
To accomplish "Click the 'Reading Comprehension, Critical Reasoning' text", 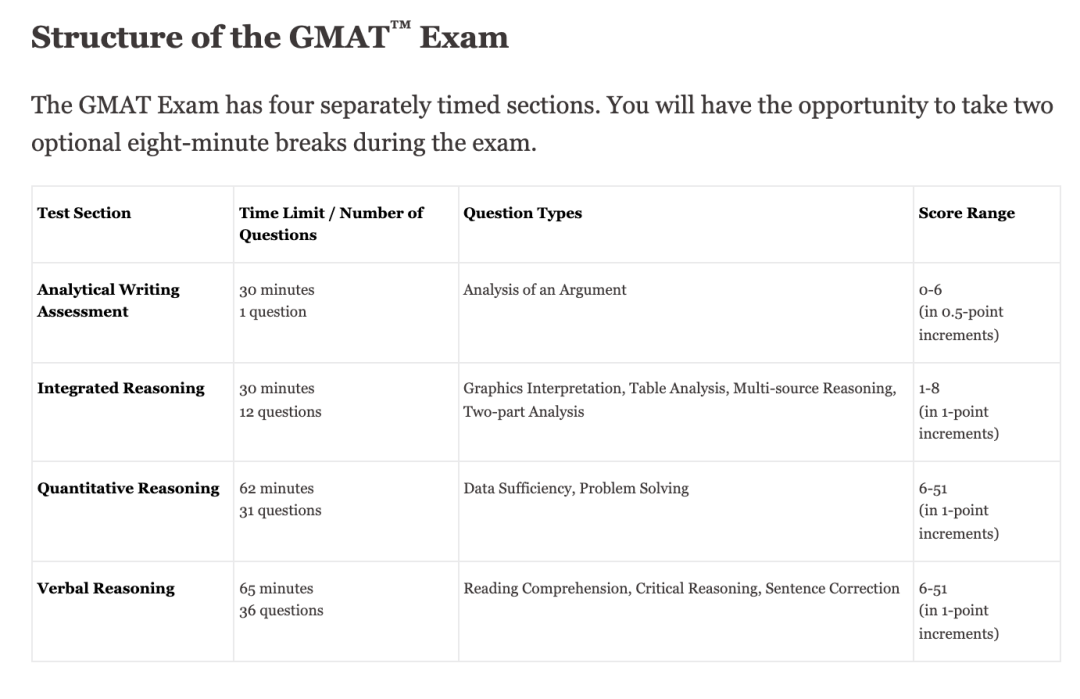I will [610, 588].
